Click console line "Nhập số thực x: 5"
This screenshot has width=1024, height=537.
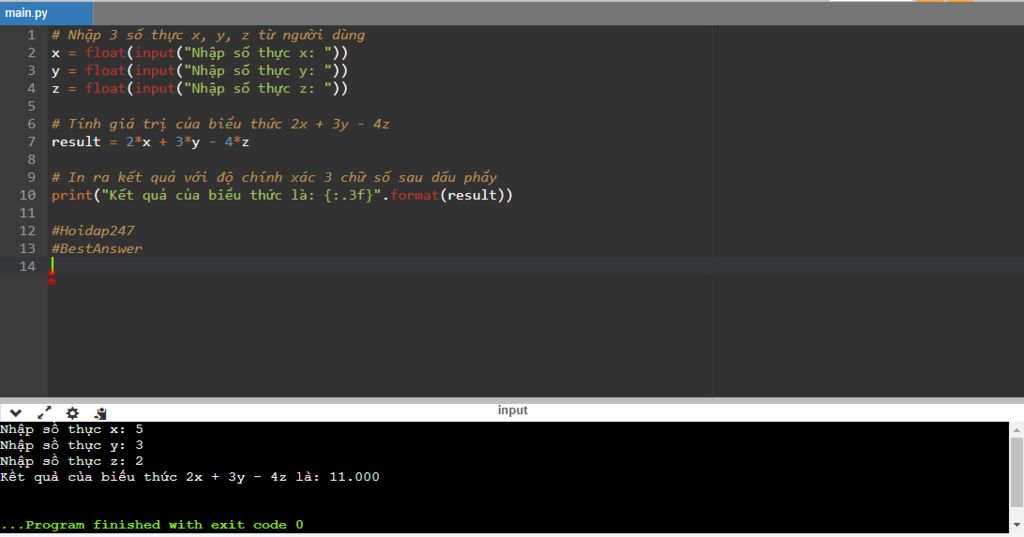(x=72, y=430)
